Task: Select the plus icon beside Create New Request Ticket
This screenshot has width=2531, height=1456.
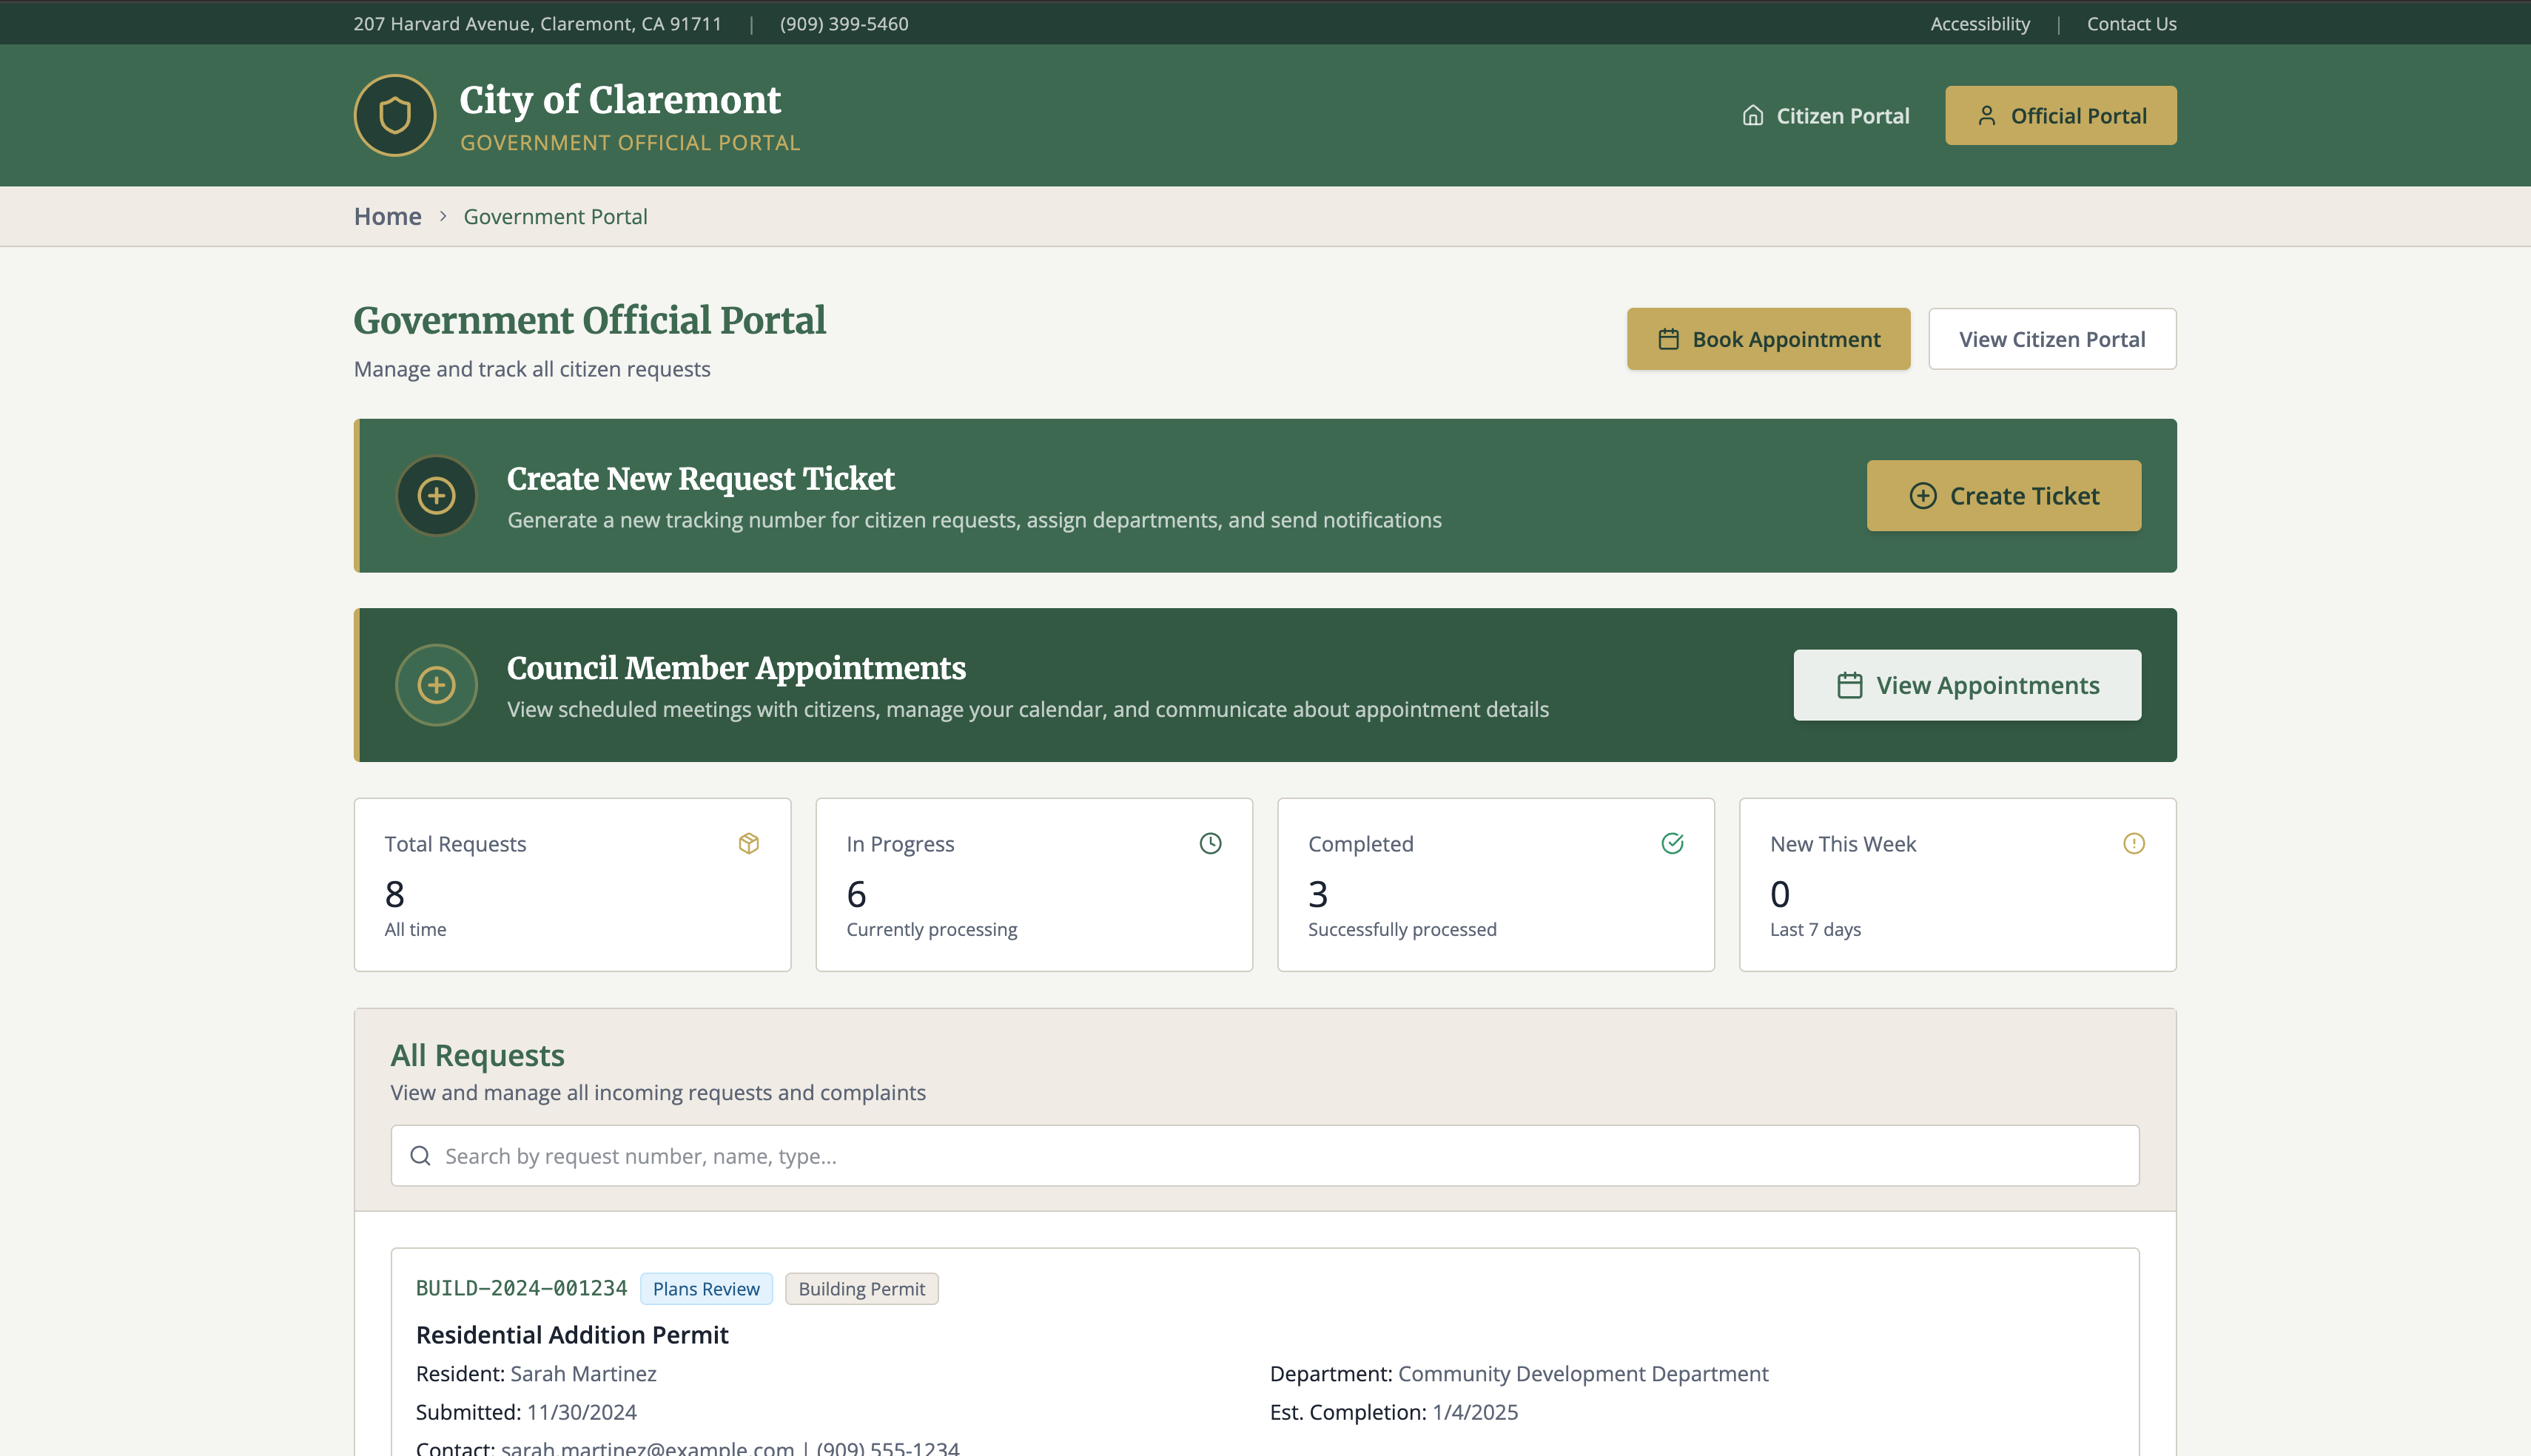Action: coord(436,495)
